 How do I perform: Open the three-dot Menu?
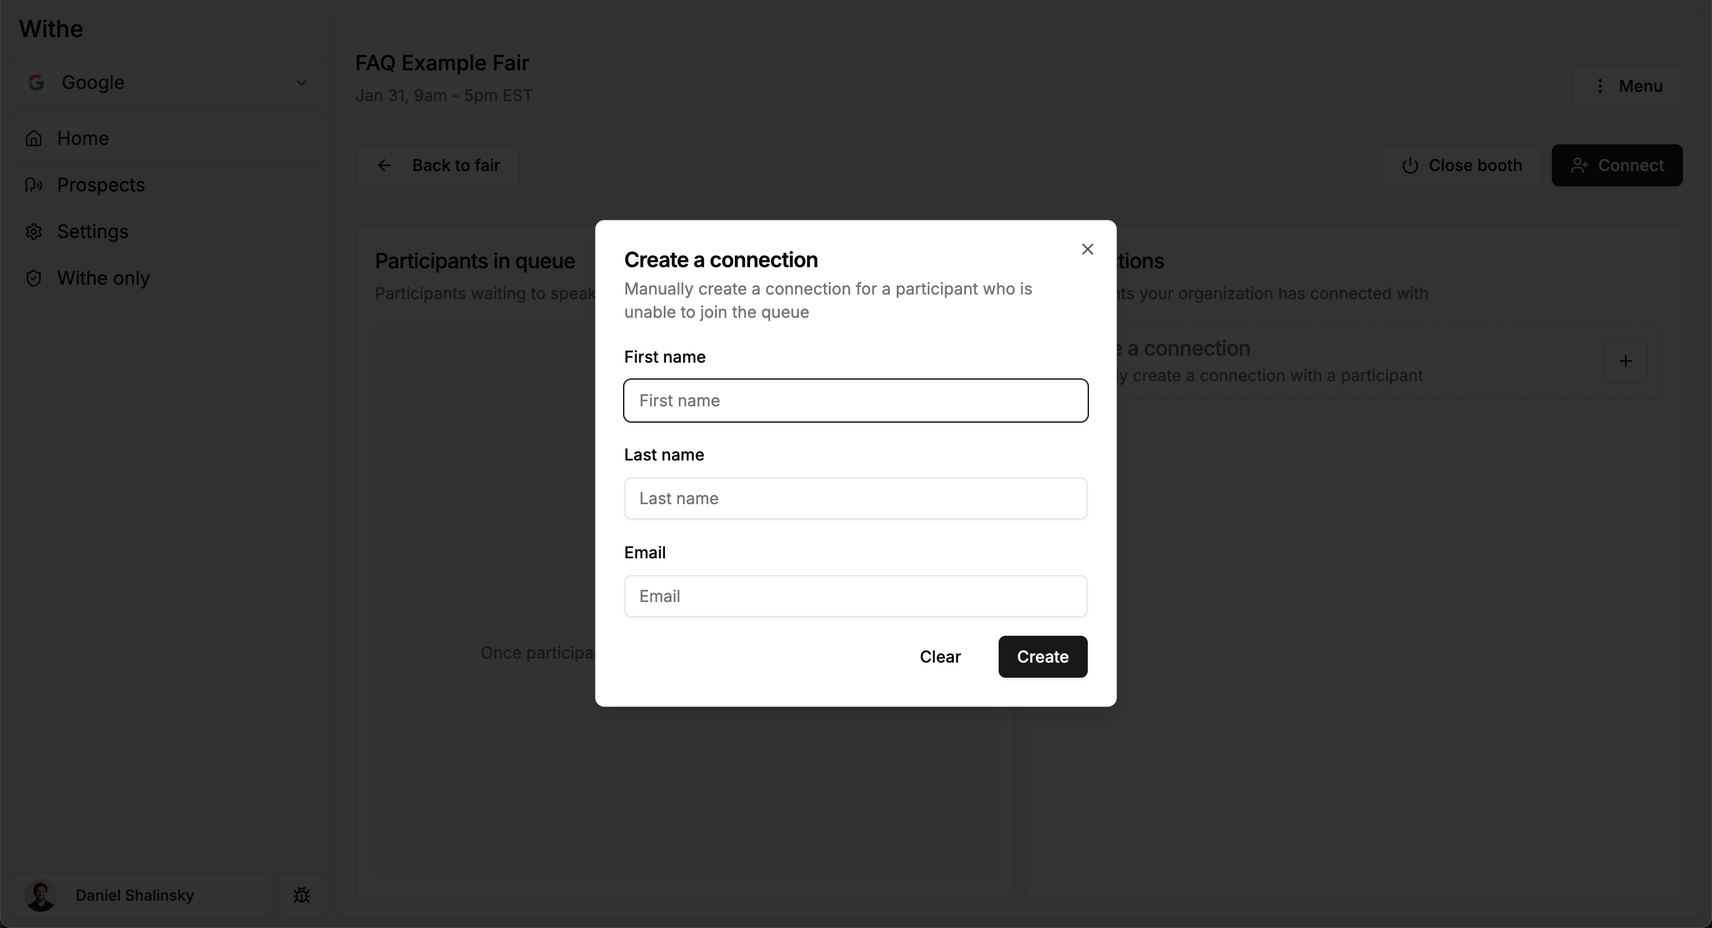[x=1627, y=86]
